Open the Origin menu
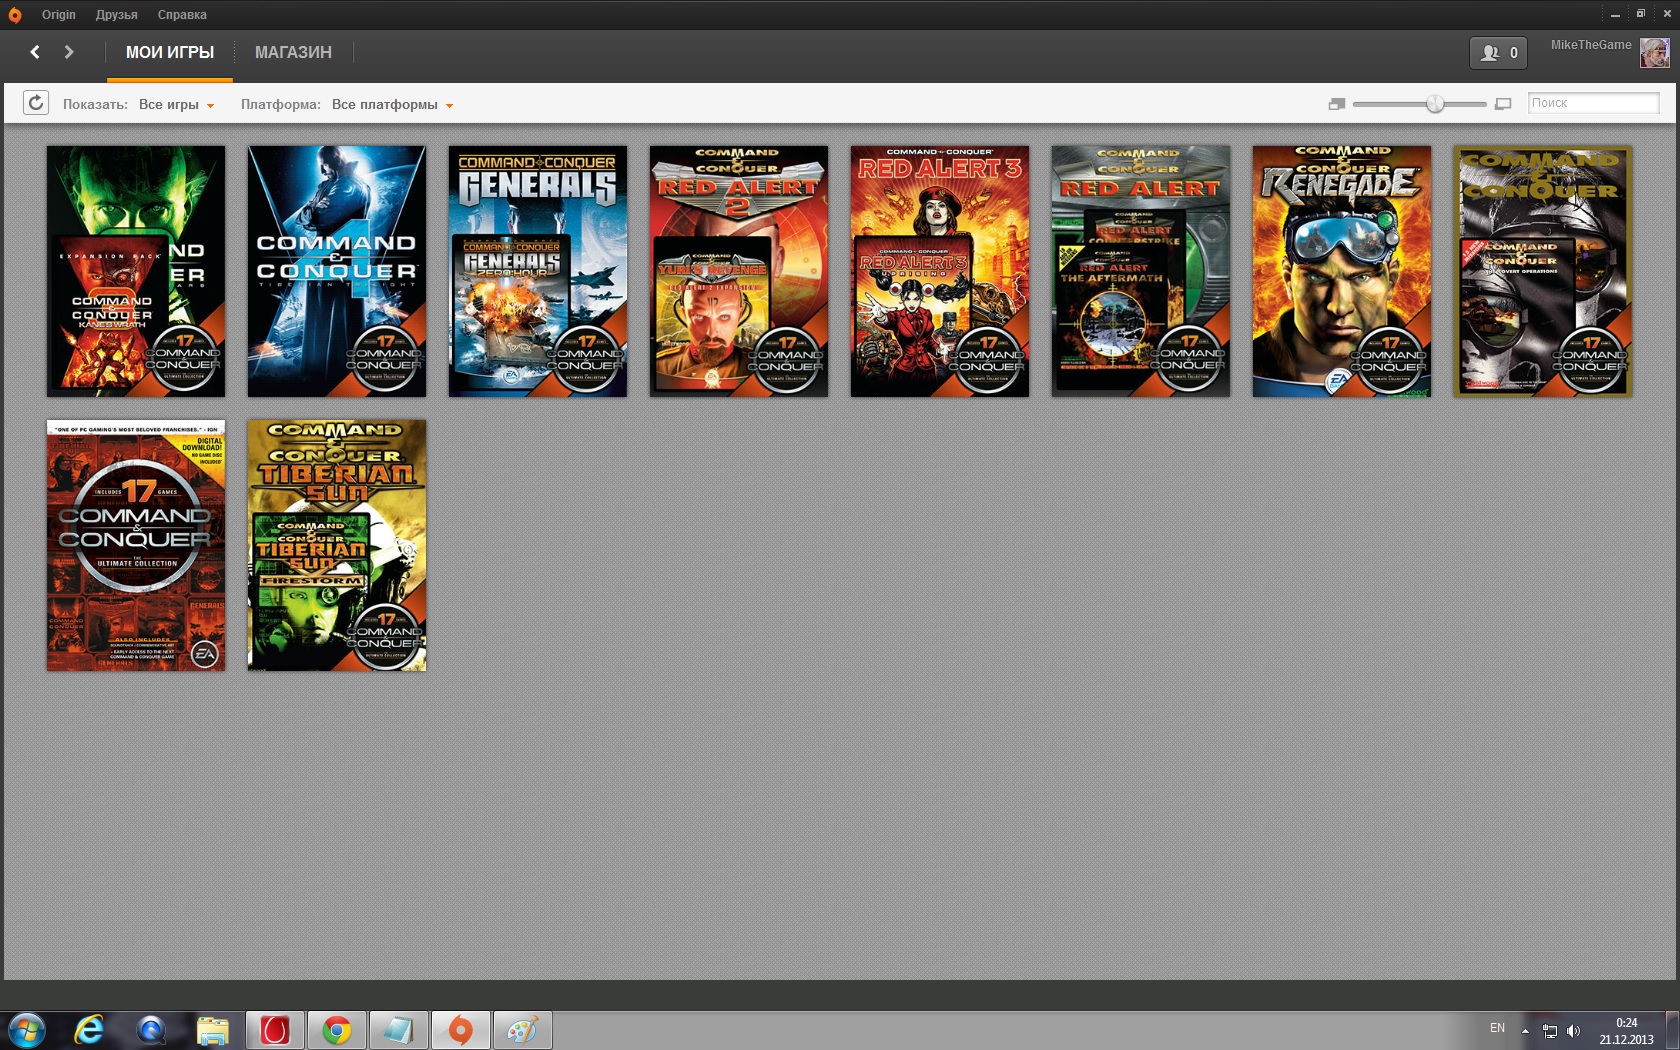 [58, 15]
